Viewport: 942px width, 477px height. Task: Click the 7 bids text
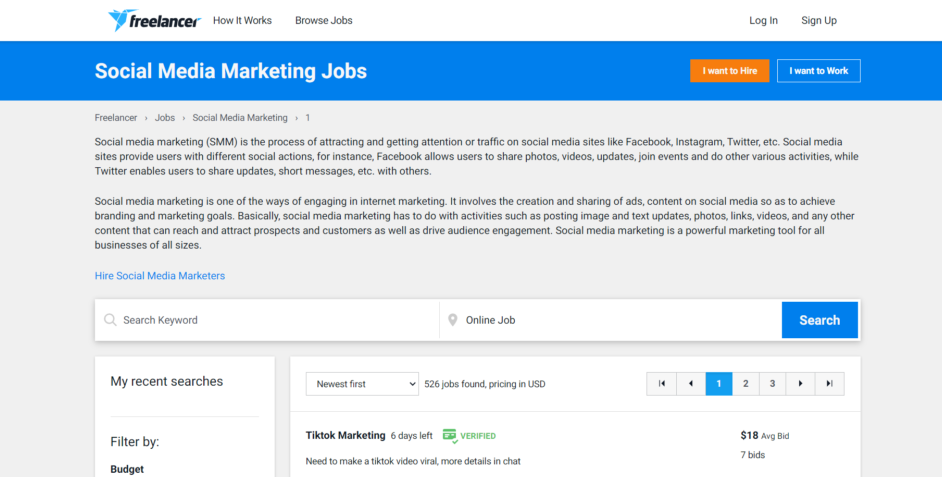coord(753,455)
